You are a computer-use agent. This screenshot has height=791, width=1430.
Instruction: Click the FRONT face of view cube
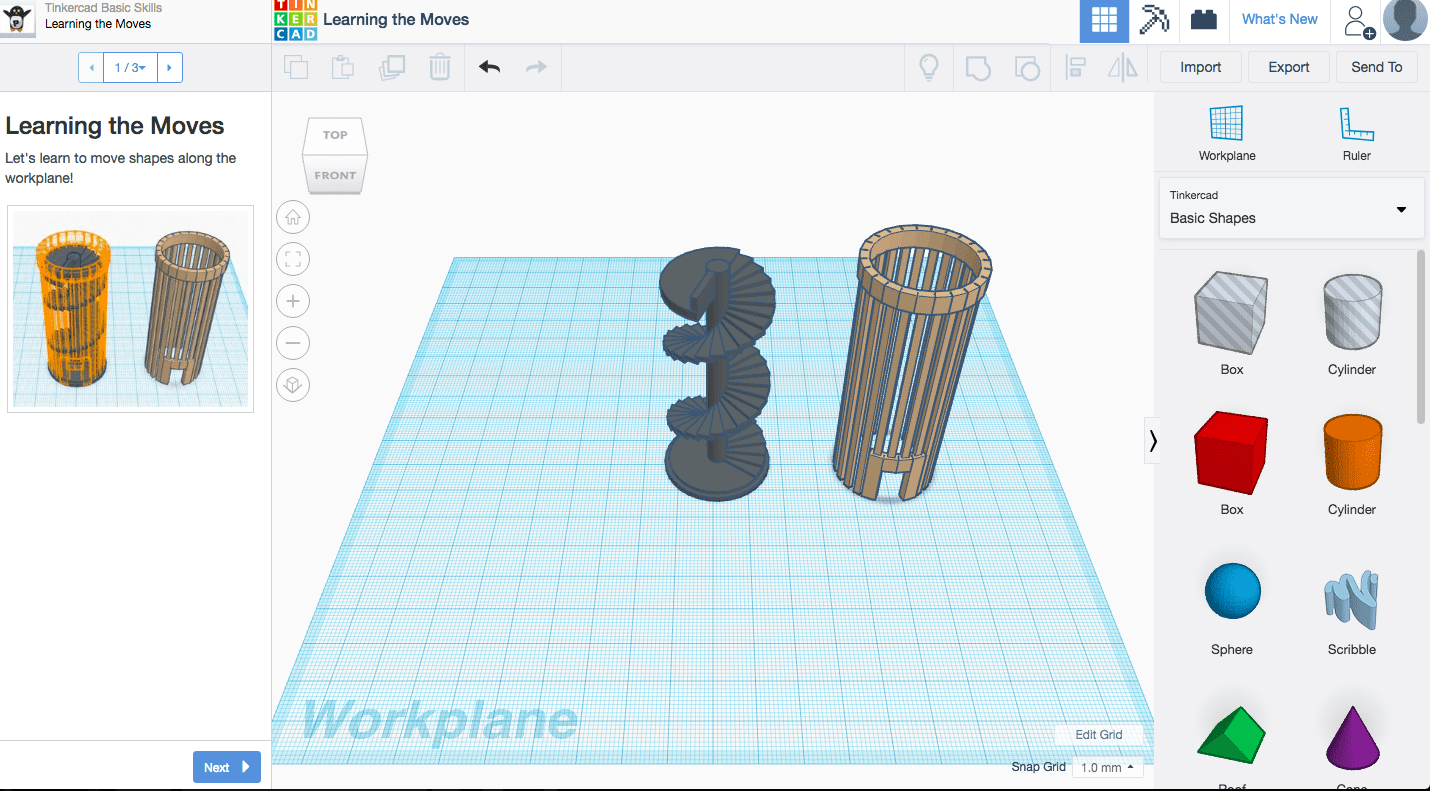tap(335, 175)
